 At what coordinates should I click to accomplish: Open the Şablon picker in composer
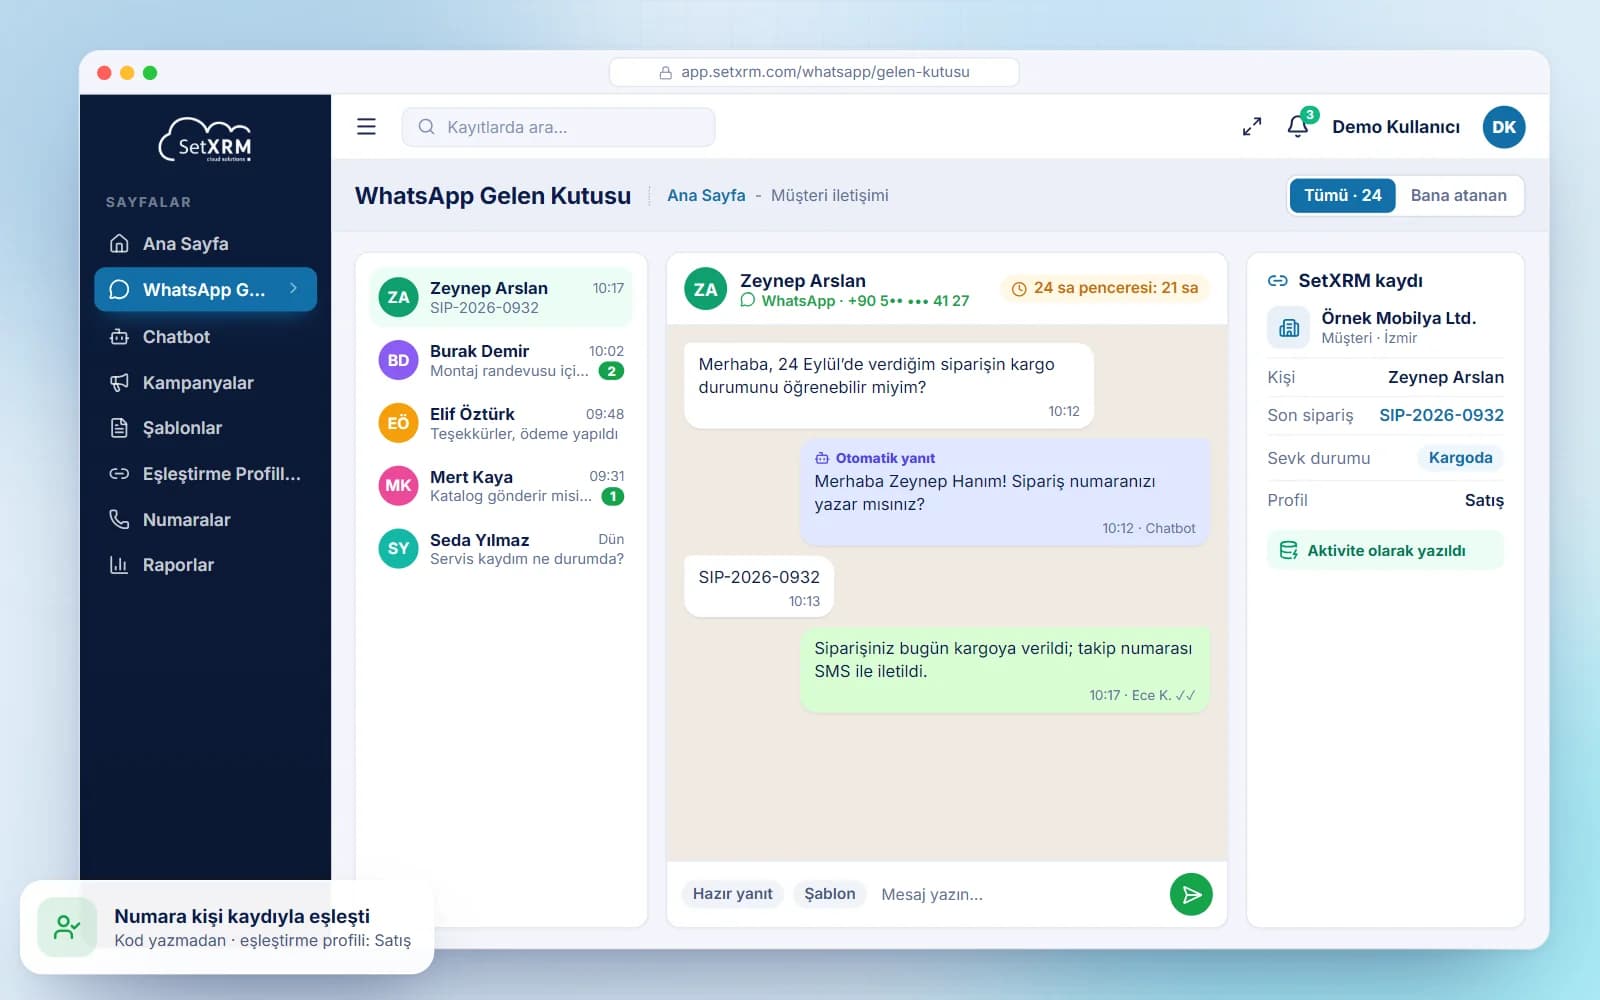[830, 894]
